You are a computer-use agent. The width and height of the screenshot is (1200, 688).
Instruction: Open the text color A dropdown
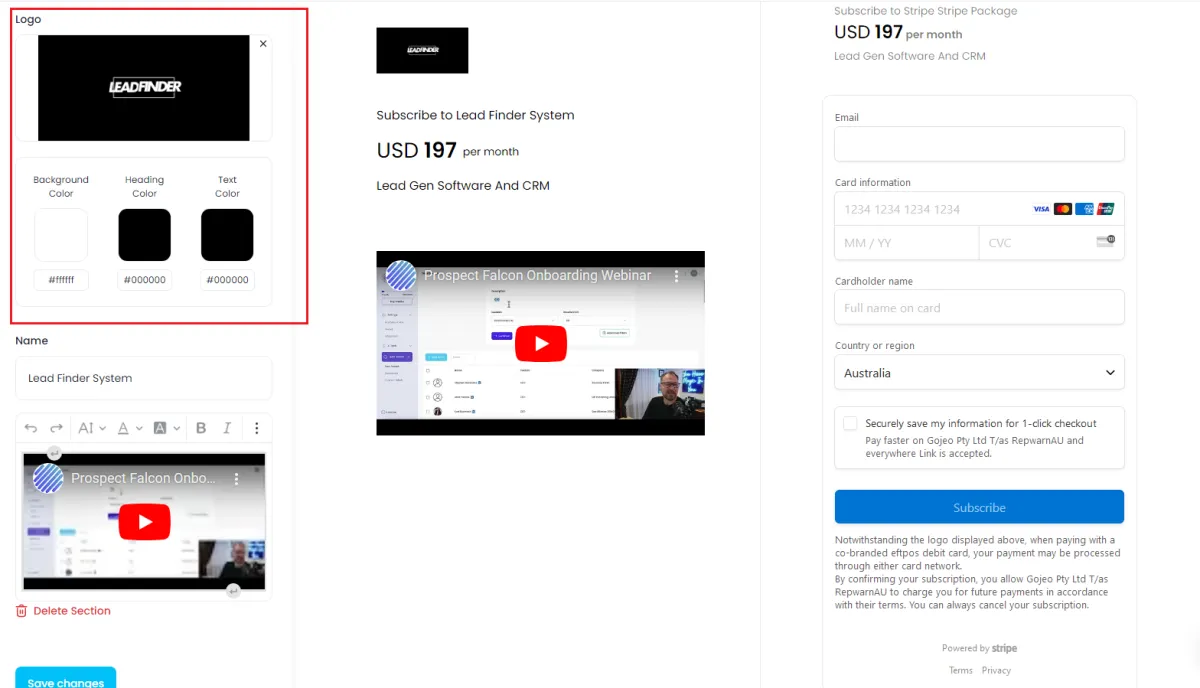pos(130,428)
